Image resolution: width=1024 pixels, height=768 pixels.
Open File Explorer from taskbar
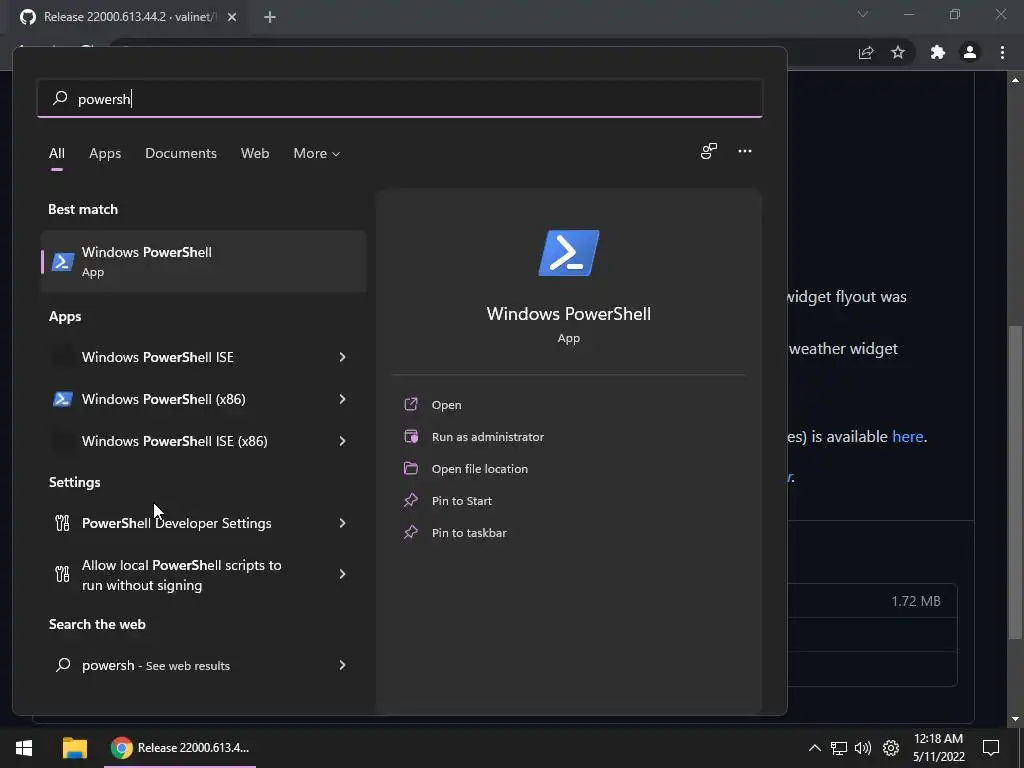click(x=74, y=748)
